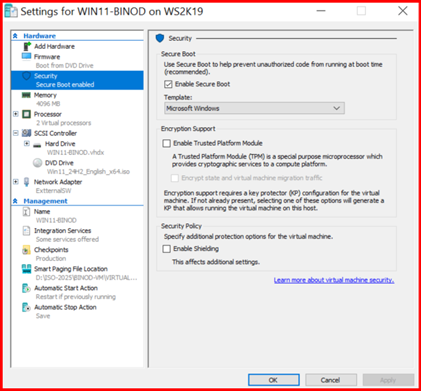Select the DVD Drive disc icon
This screenshot has width=421, height=391.
click(38, 163)
